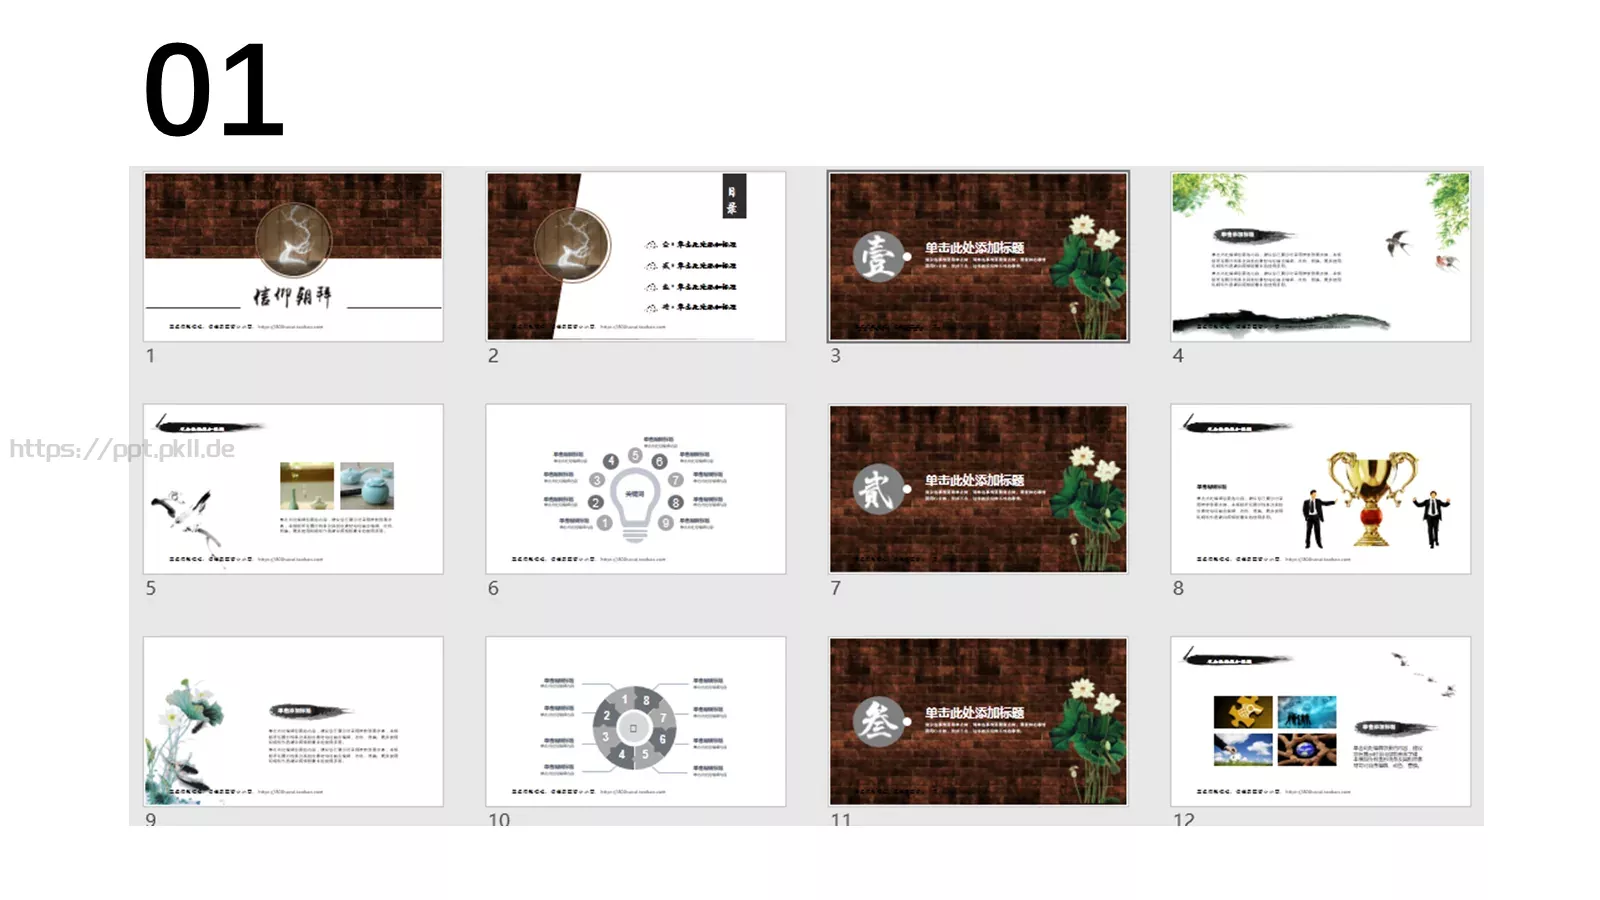The height and width of the screenshot is (900, 1600).
Task: Click the large 01 heading number
Action: (x=214, y=90)
